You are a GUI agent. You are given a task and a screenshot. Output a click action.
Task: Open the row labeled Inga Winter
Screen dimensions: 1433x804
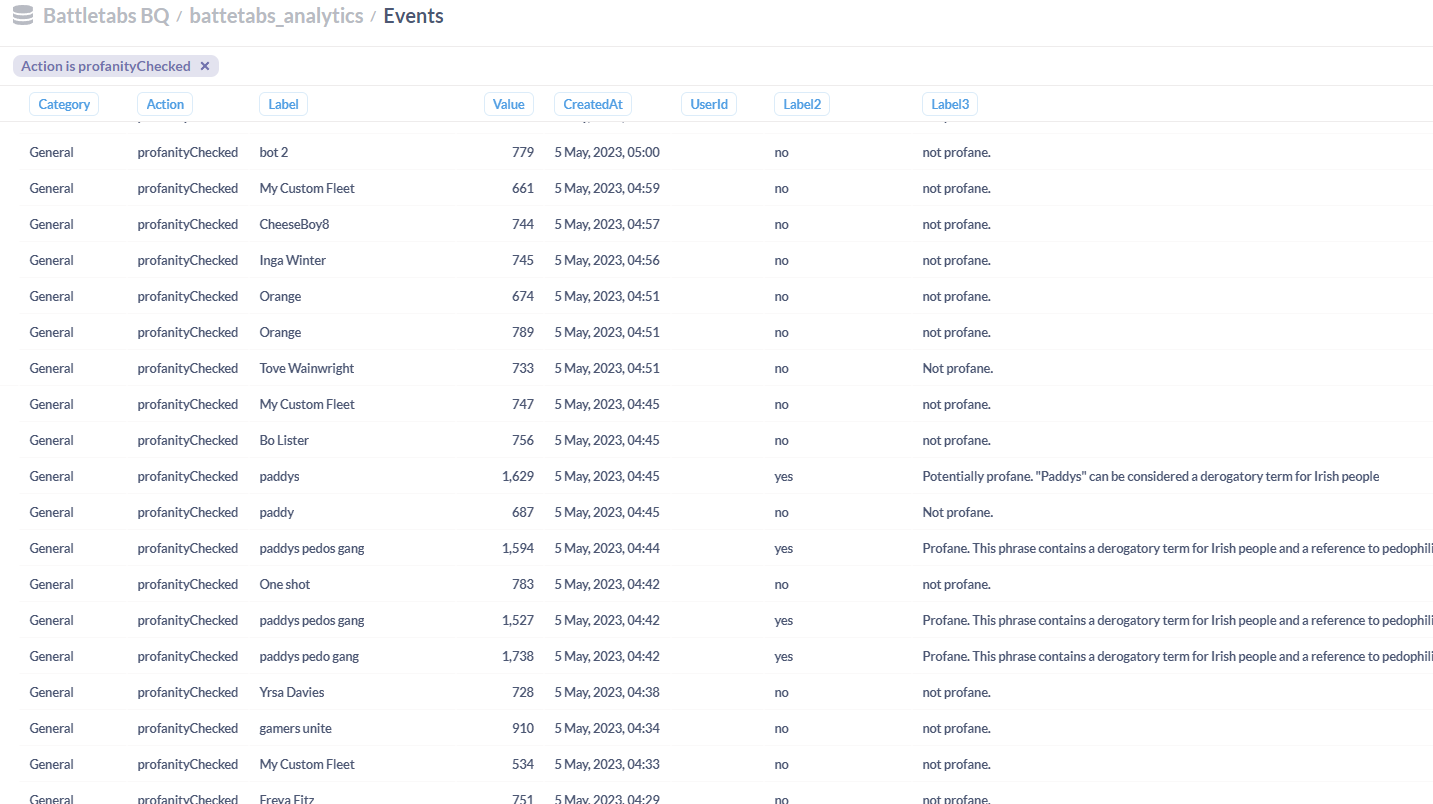point(292,260)
